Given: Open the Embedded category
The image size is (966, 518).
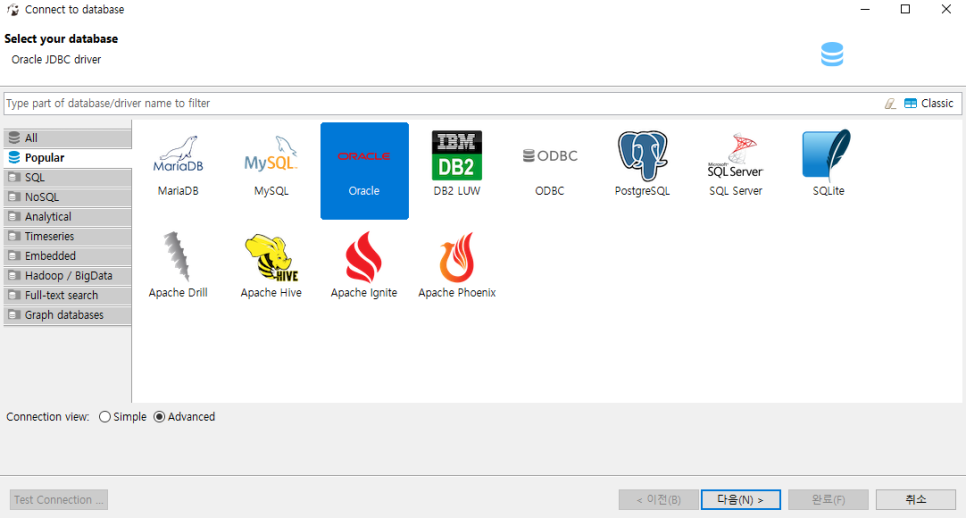Looking at the screenshot, I should click(x=68, y=256).
